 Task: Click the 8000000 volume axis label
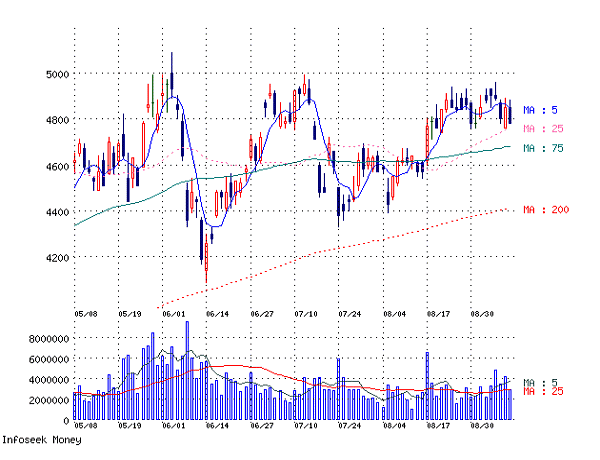pyautogui.click(x=49, y=339)
